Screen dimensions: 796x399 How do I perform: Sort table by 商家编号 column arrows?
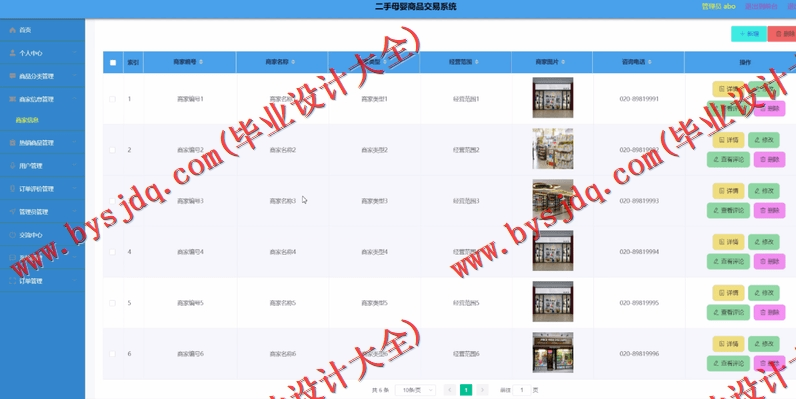[201, 62]
